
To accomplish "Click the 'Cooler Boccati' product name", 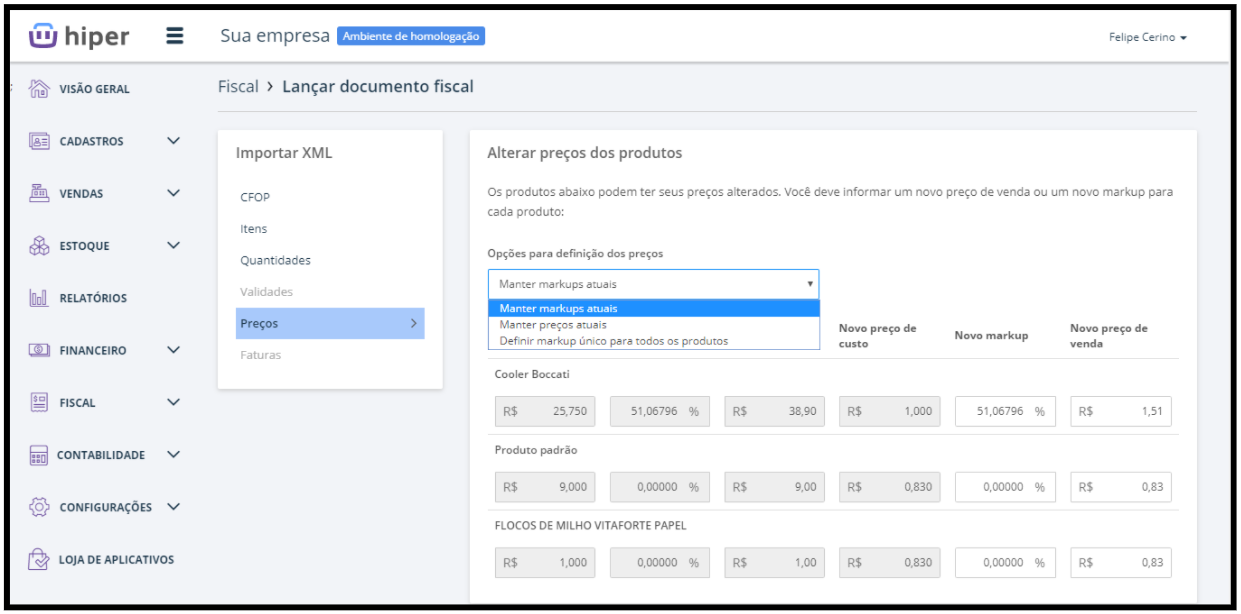I will (532, 374).
